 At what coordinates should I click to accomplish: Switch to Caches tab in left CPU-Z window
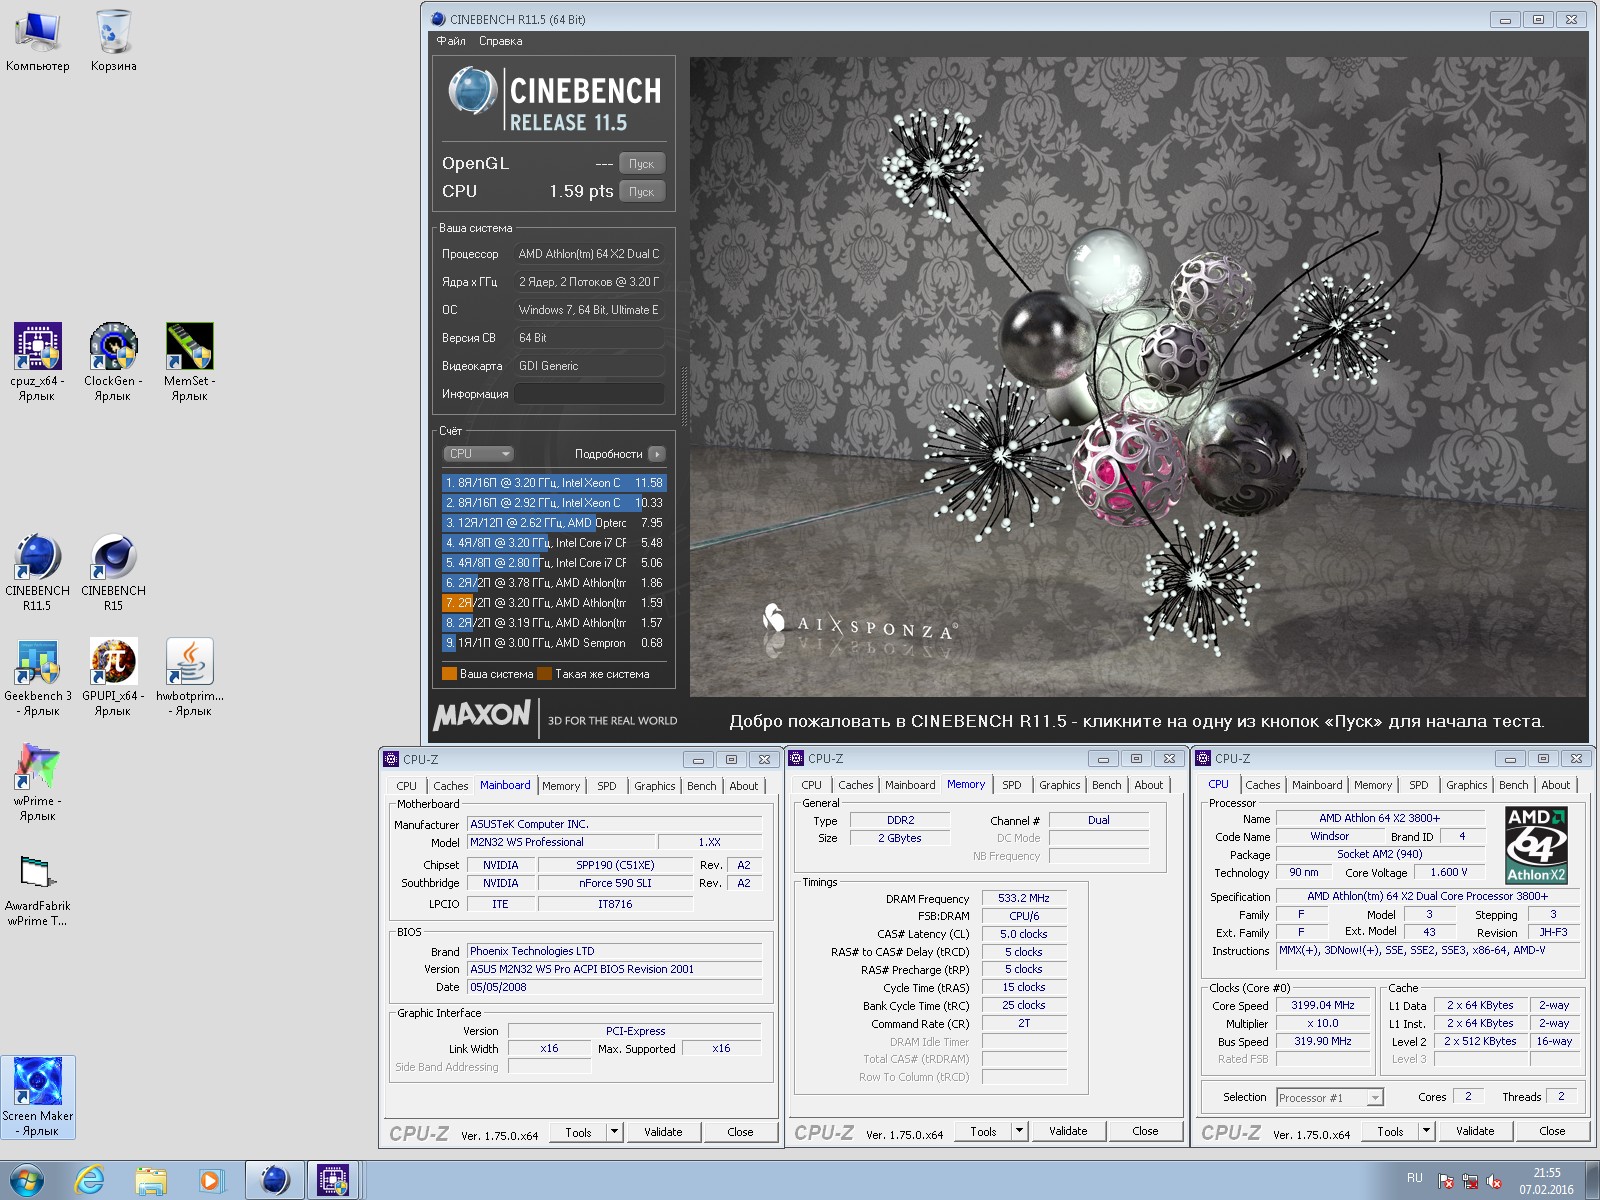[450, 786]
